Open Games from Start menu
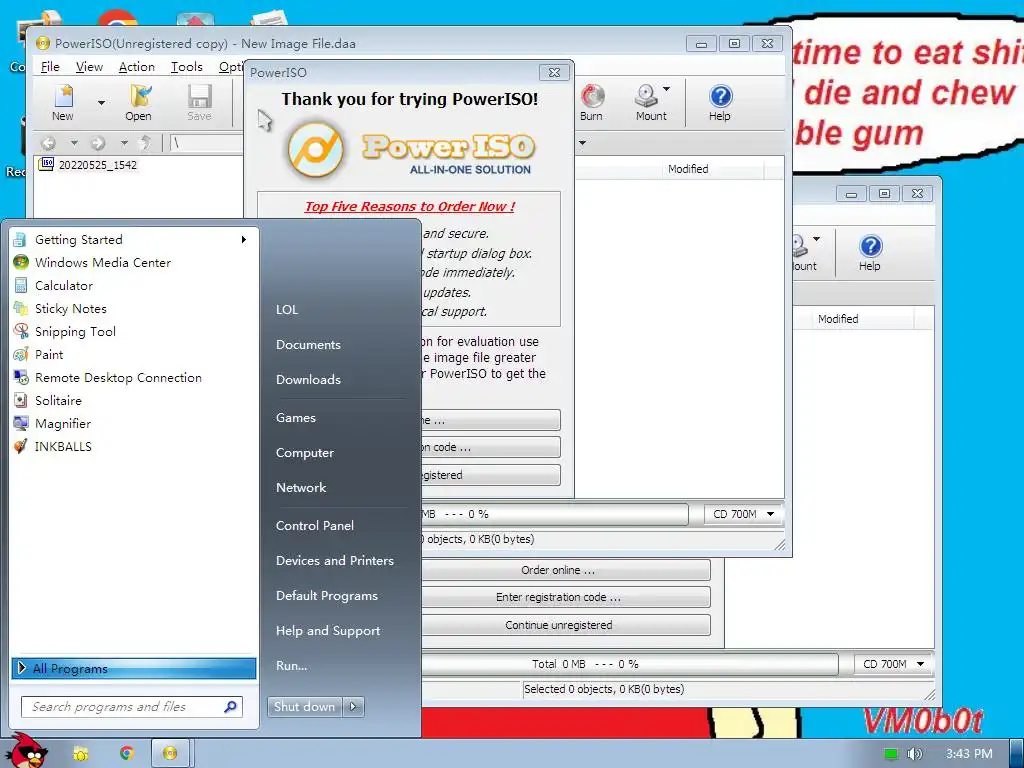 [296, 418]
